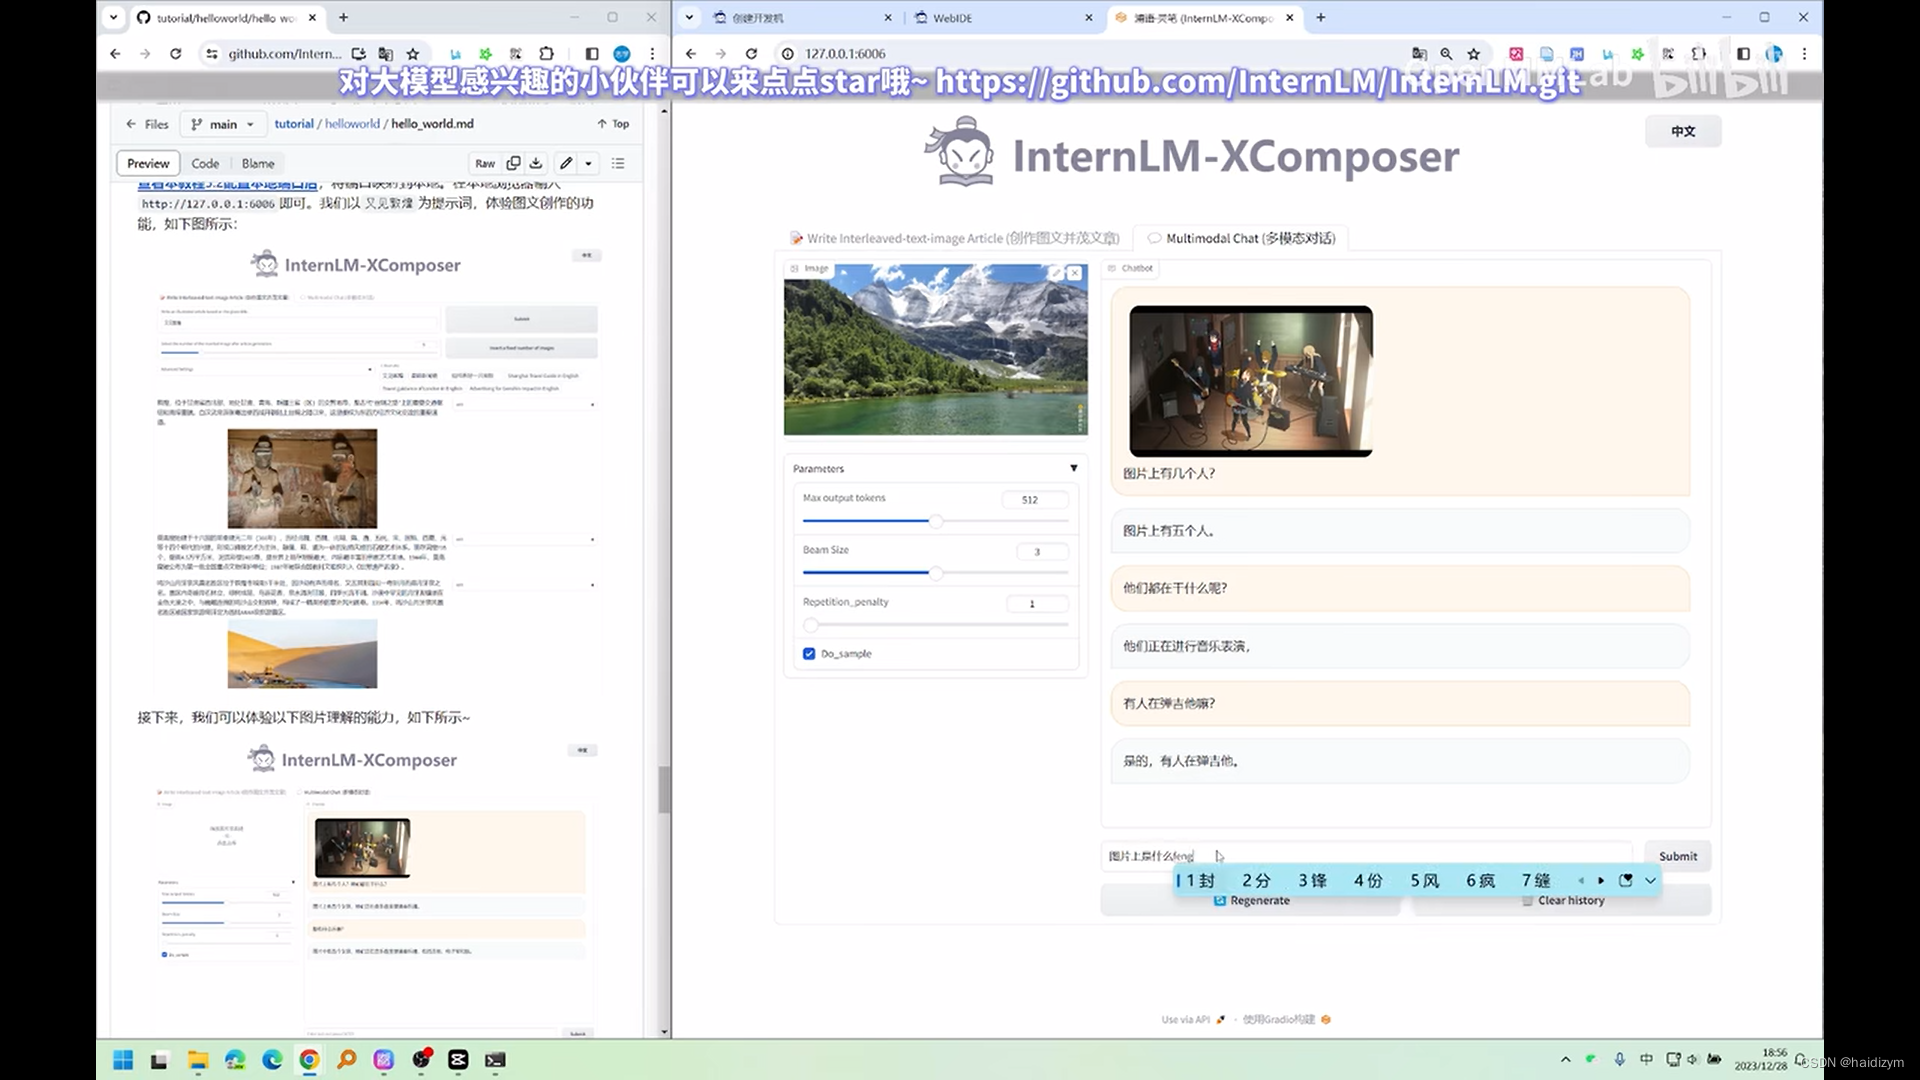The width and height of the screenshot is (1920, 1080).
Task: Go back in the XComposer browser window
Action: [691, 54]
